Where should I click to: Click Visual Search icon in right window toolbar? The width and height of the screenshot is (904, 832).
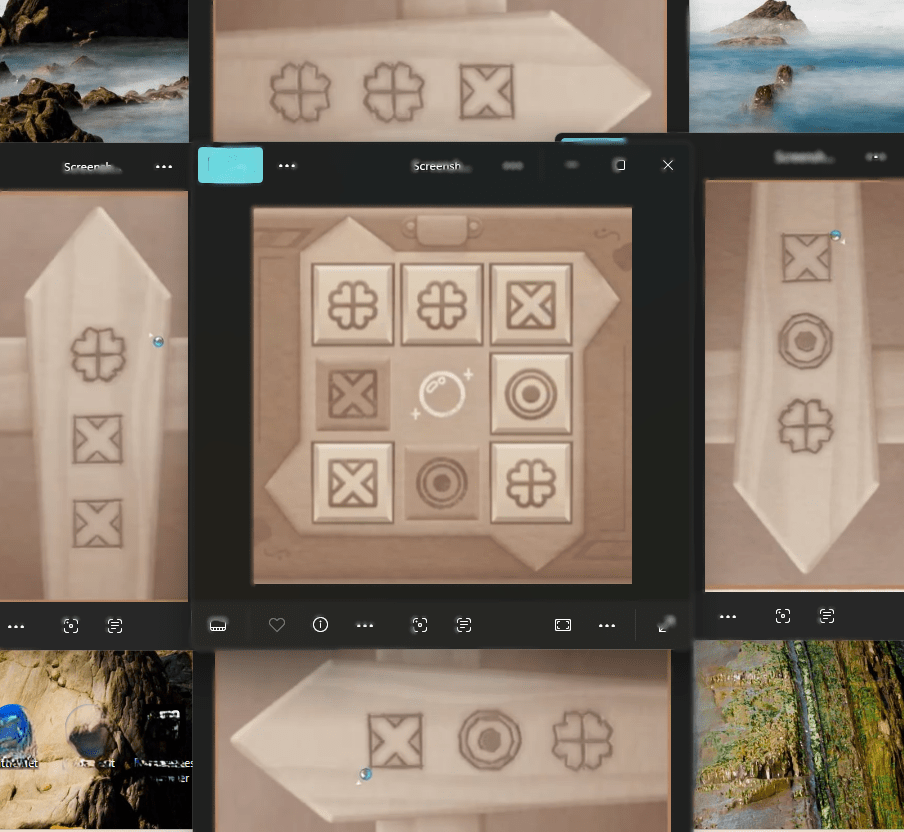point(783,616)
